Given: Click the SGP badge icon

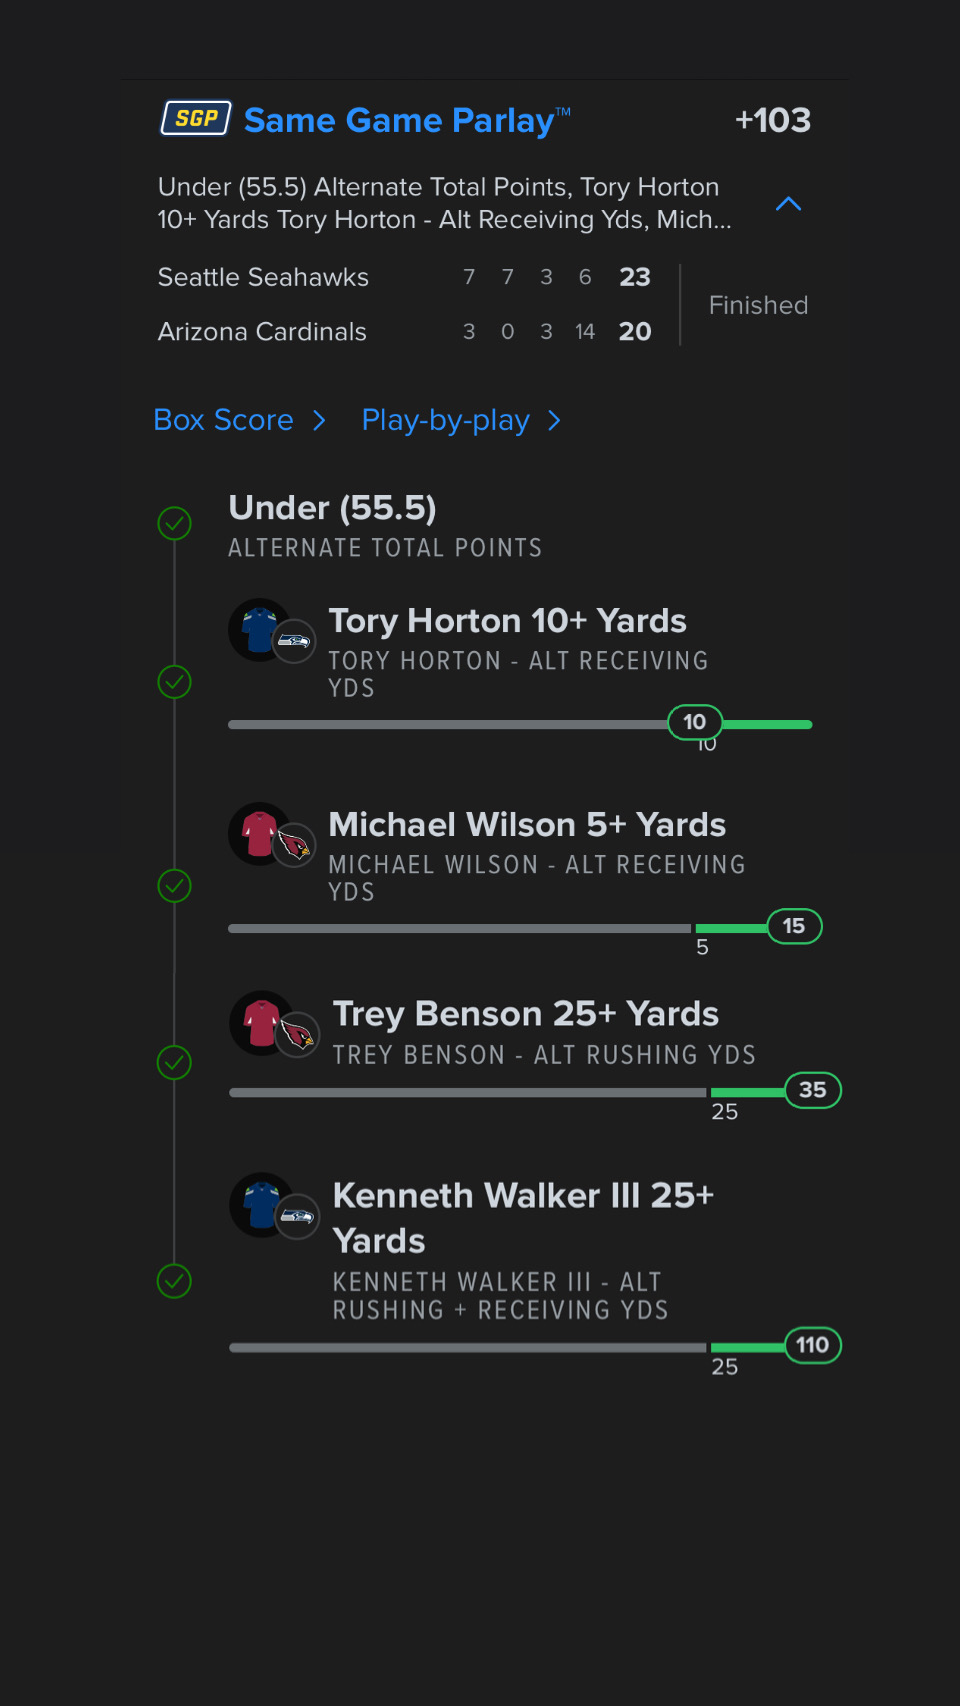Looking at the screenshot, I should [196, 119].
